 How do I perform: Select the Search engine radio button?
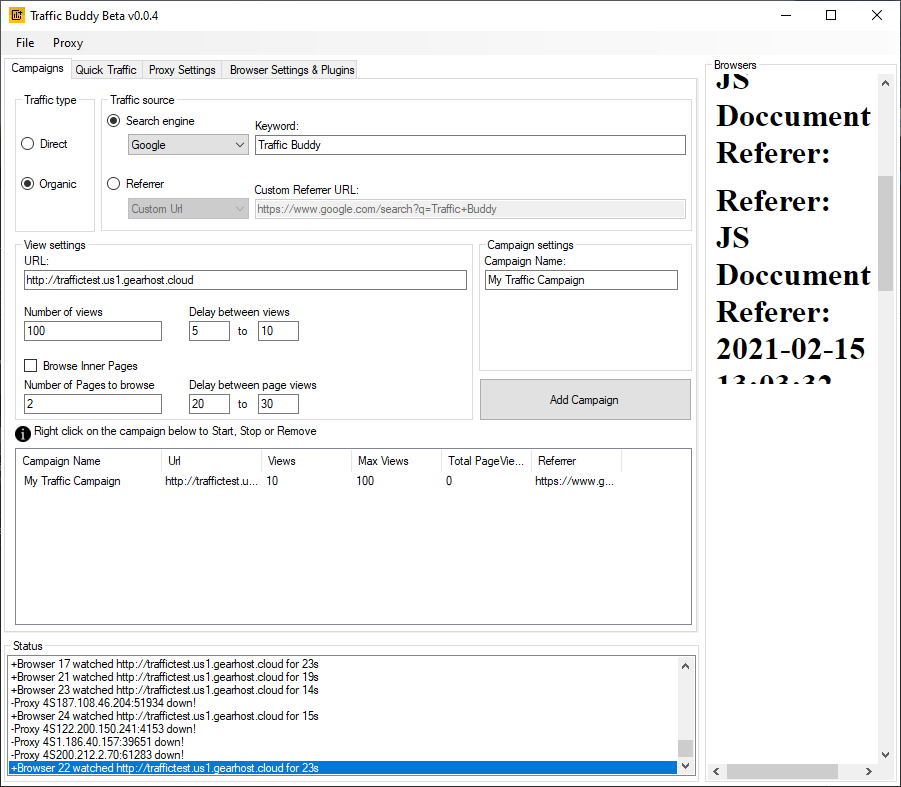(114, 120)
